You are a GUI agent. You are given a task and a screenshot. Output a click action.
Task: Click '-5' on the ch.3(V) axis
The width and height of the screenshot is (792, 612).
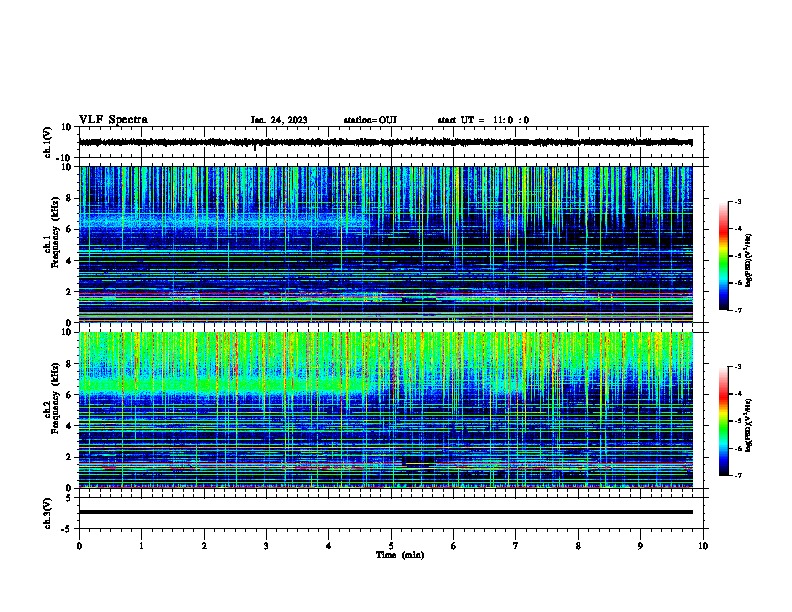(68, 529)
